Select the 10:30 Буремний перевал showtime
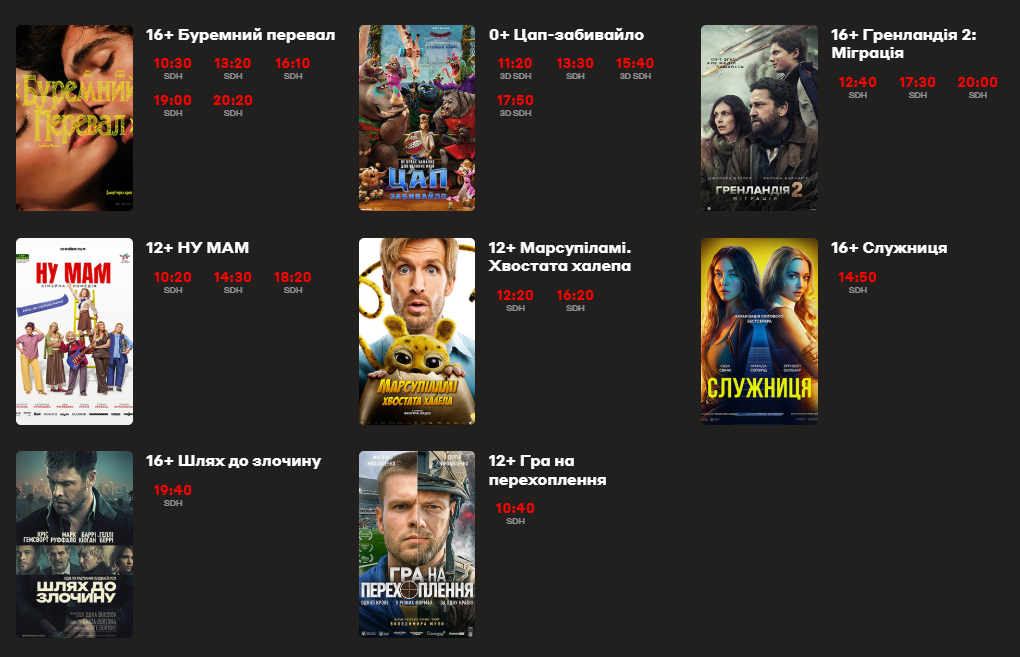 point(172,68)
